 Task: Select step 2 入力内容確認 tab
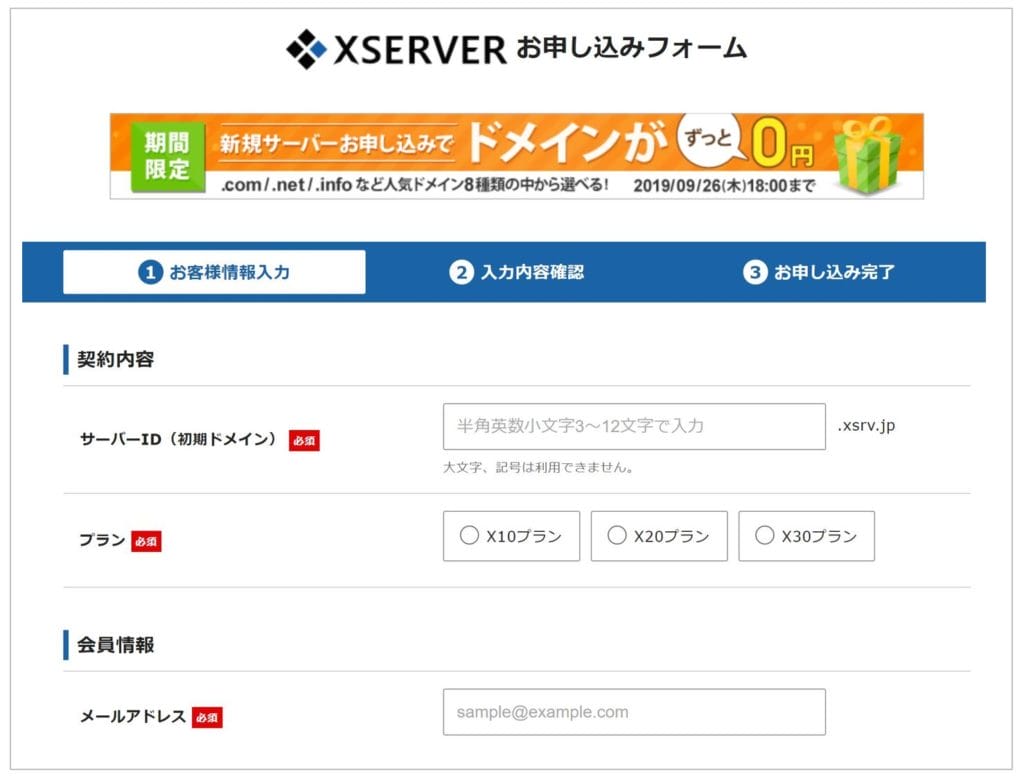click(x=517, y=272)
